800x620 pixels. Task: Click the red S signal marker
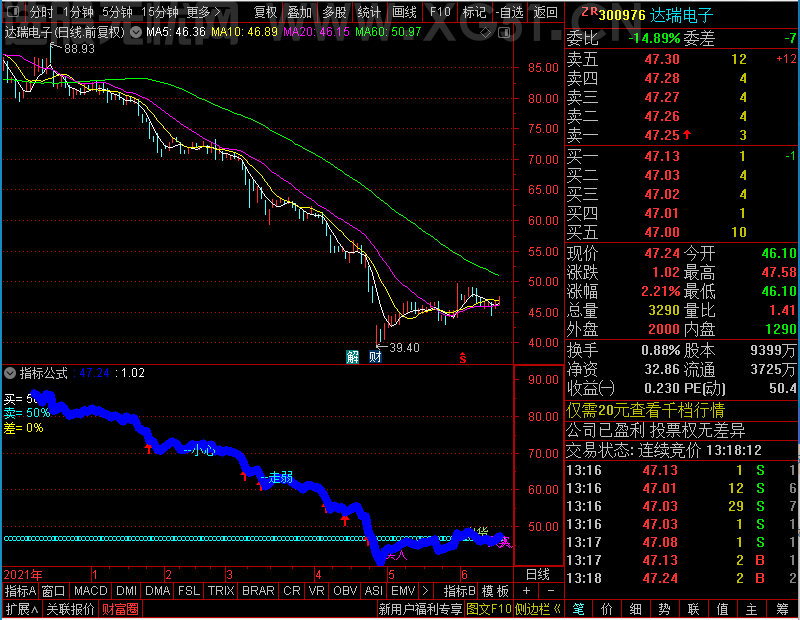pyautogui.click(x=463, y=358)
